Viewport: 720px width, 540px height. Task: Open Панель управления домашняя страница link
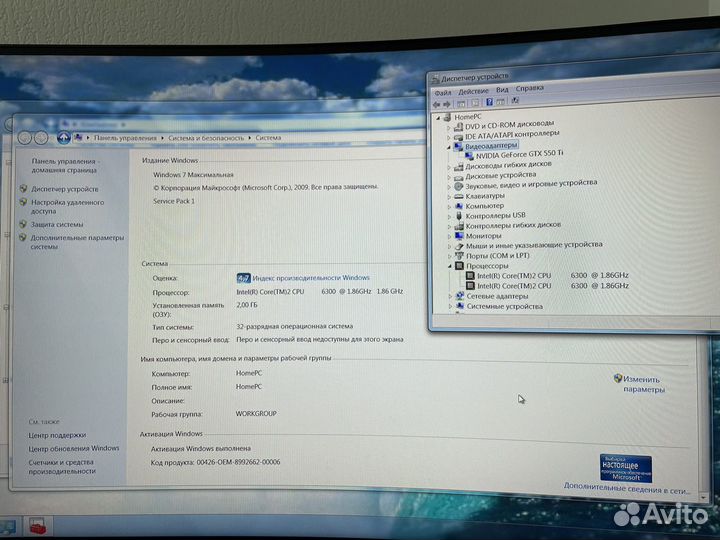(64, 166)
